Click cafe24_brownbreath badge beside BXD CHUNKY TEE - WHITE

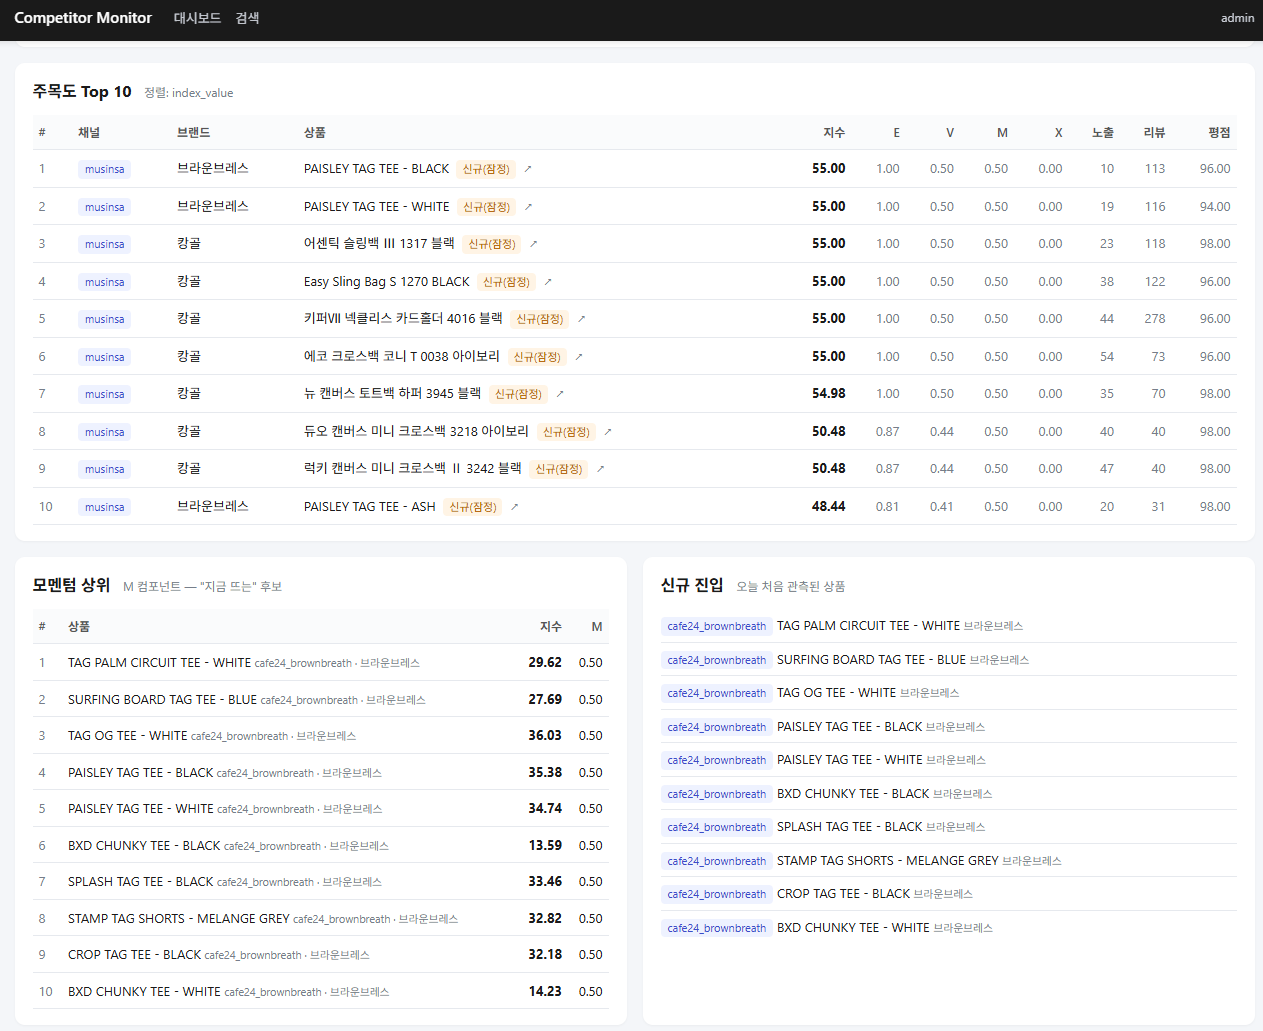[717, 928]
